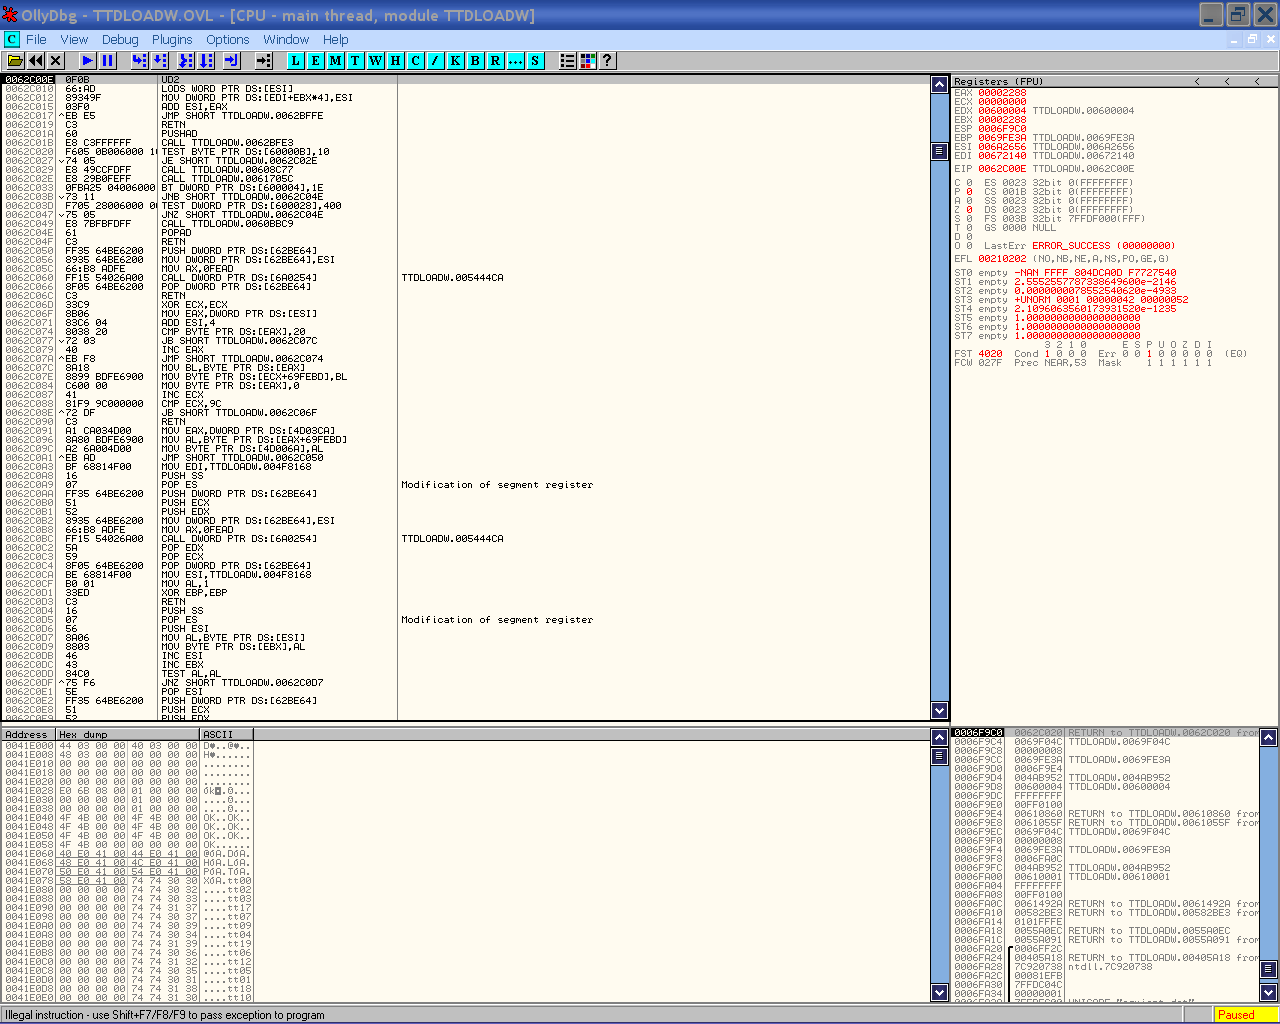
Task: Click the Registers (FPU) header bar
Action: pos(1114,81)
